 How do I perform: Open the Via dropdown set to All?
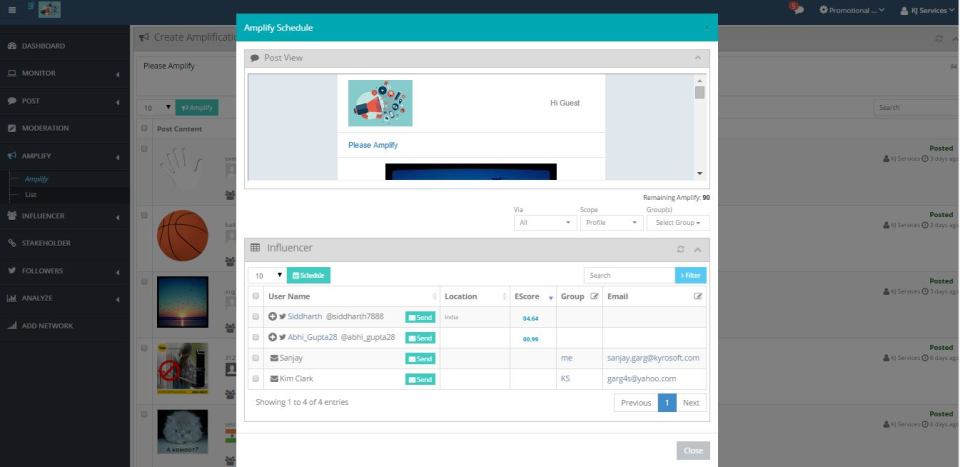click(544, 223)
